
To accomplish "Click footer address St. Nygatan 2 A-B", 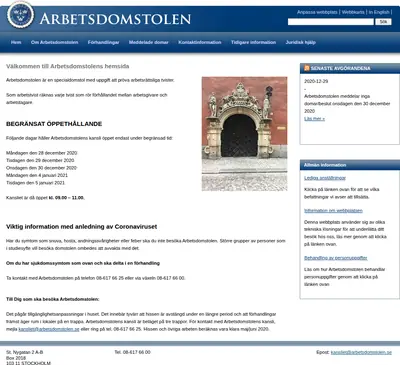I will point(25,352).
